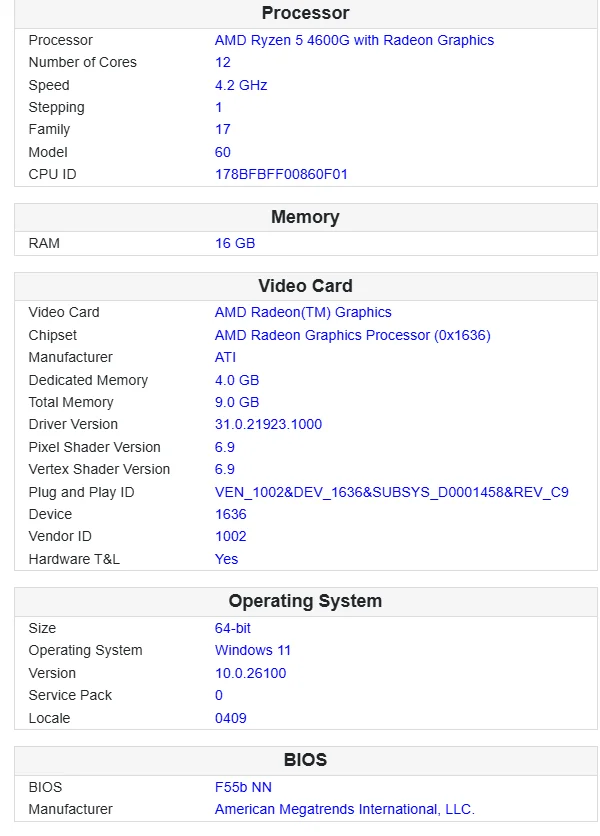Click the Hardware T&L label
This screenshot has width=600, height=836.
(74, 559)
